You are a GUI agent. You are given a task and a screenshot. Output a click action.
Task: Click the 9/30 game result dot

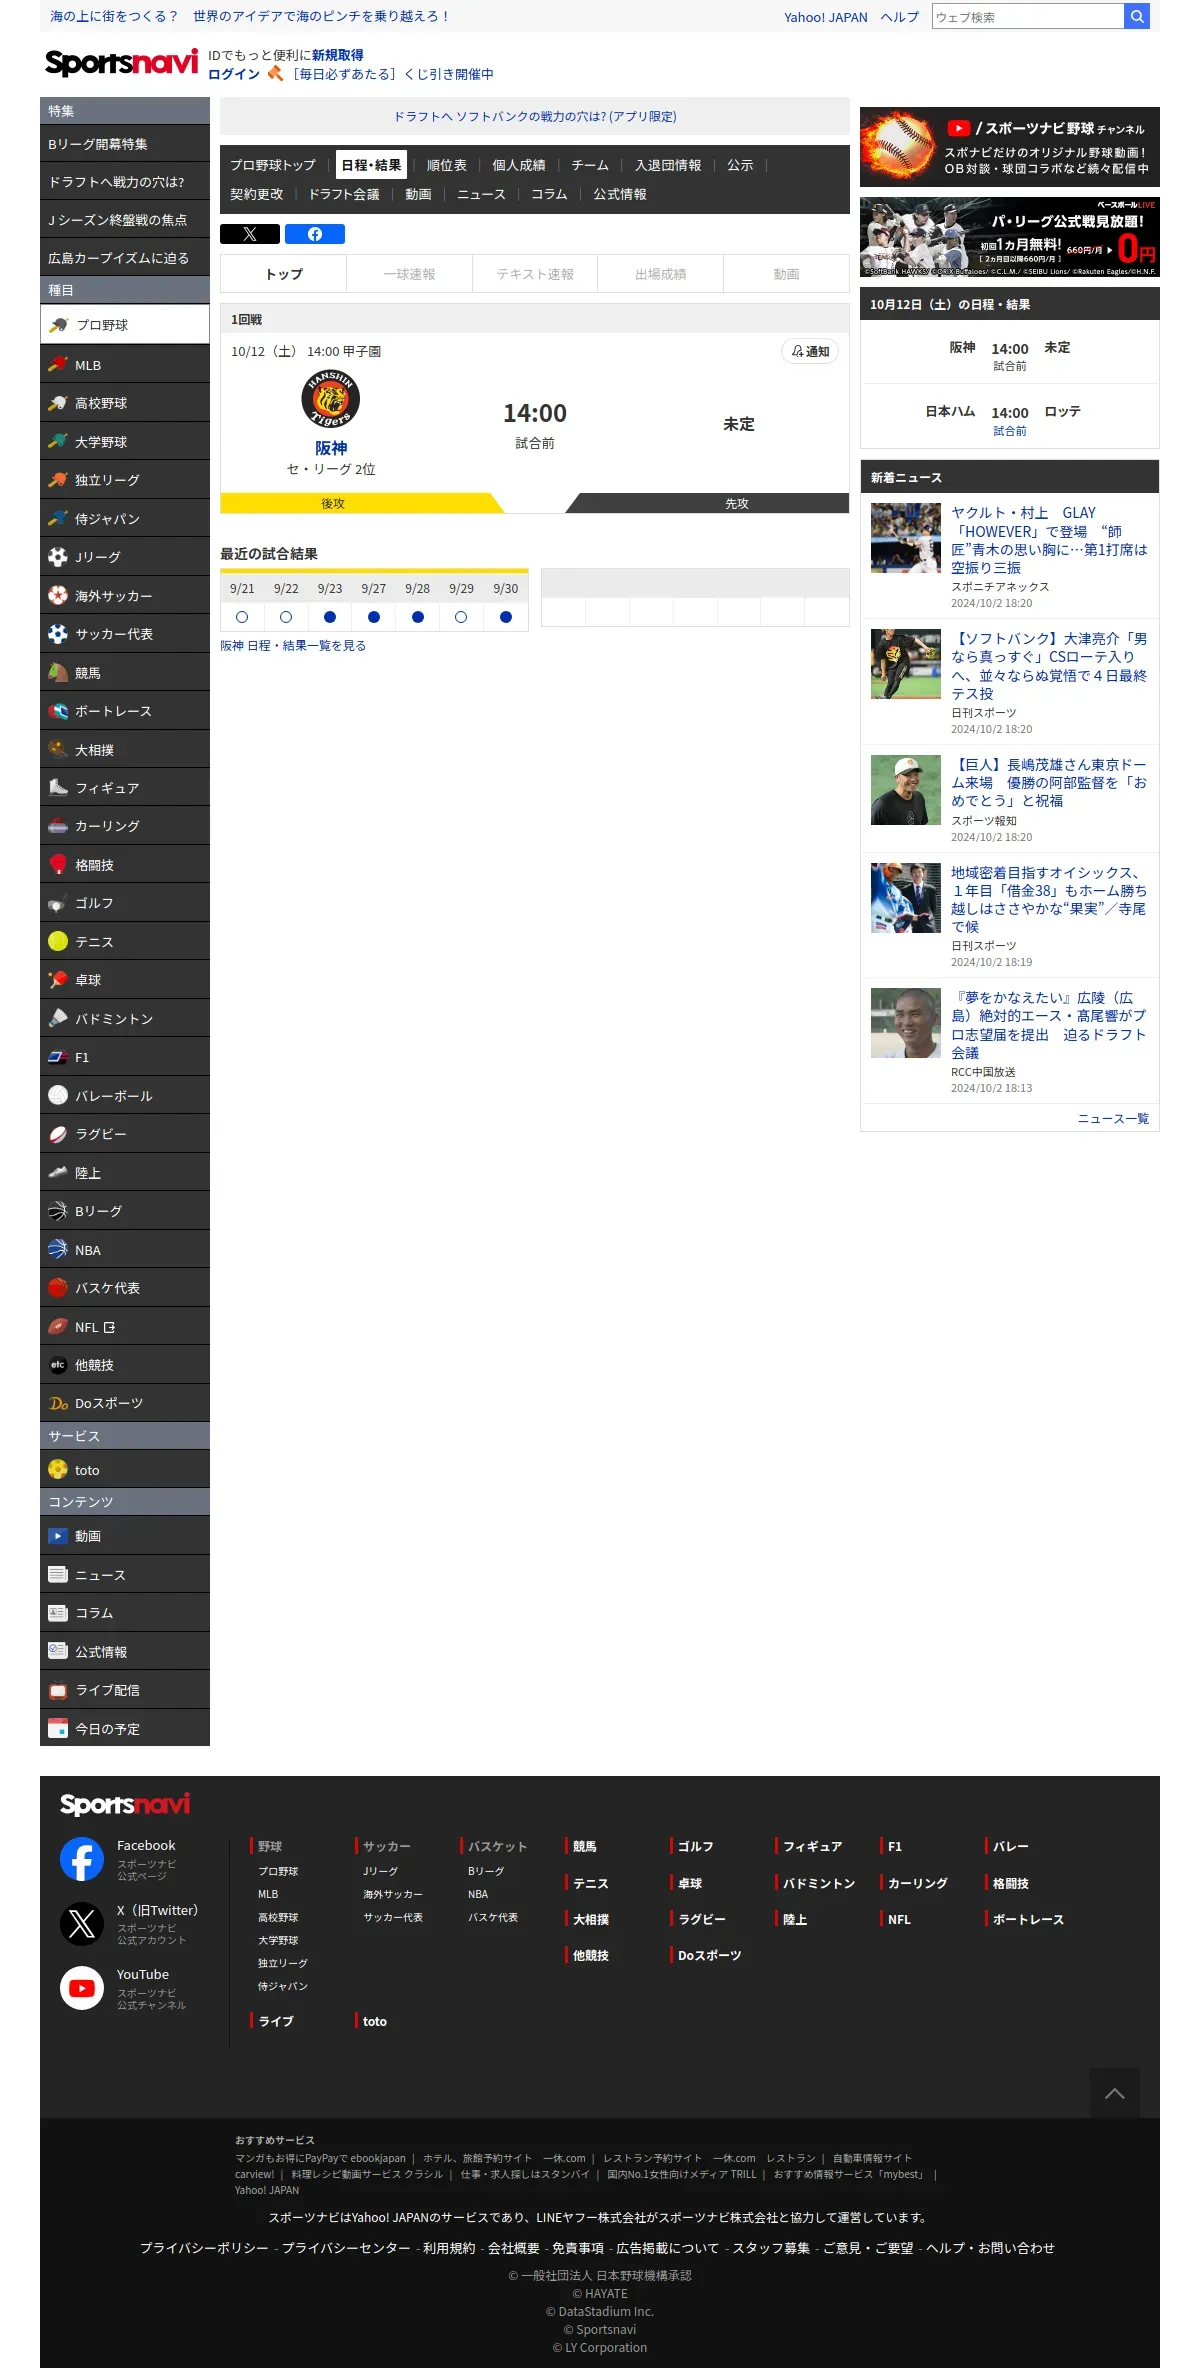coord(506,617)
